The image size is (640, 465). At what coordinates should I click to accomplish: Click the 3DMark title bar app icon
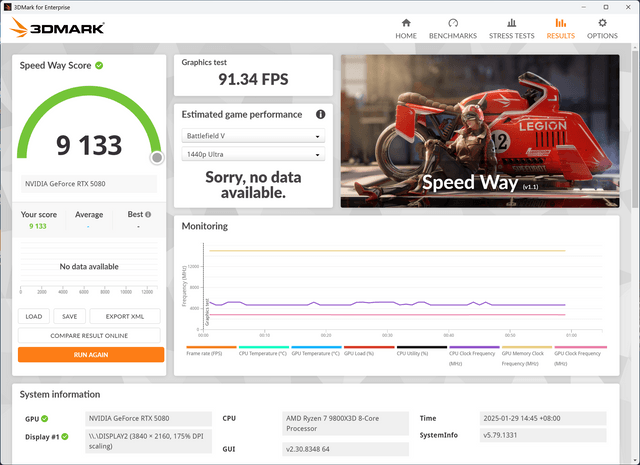7,7
